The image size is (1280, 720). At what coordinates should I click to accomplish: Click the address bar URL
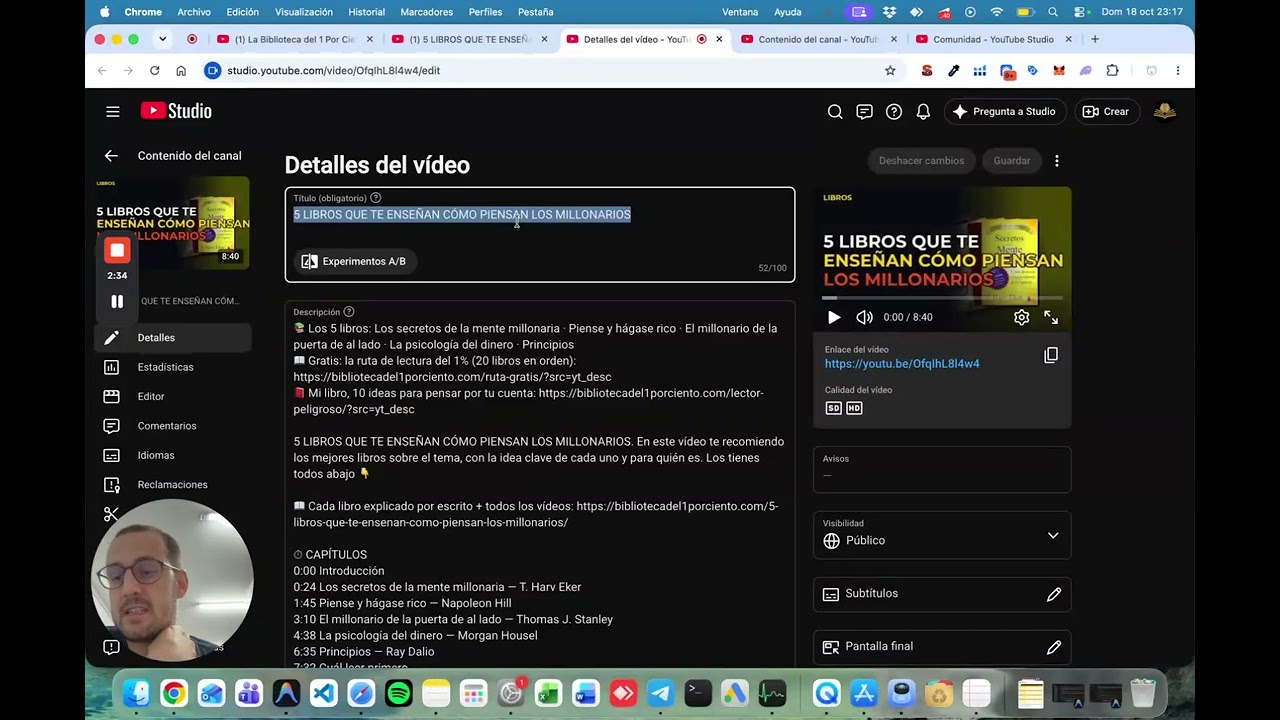334,71
